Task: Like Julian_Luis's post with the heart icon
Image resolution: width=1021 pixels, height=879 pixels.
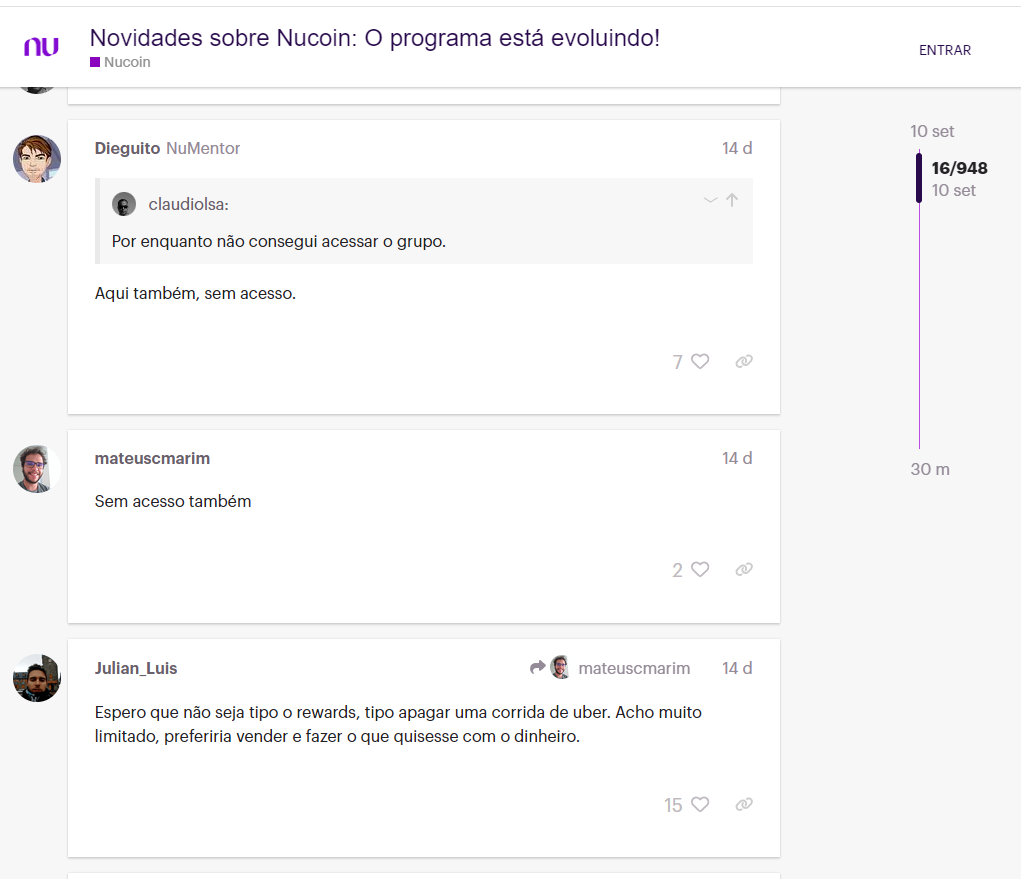Action: tap(700, 805)
